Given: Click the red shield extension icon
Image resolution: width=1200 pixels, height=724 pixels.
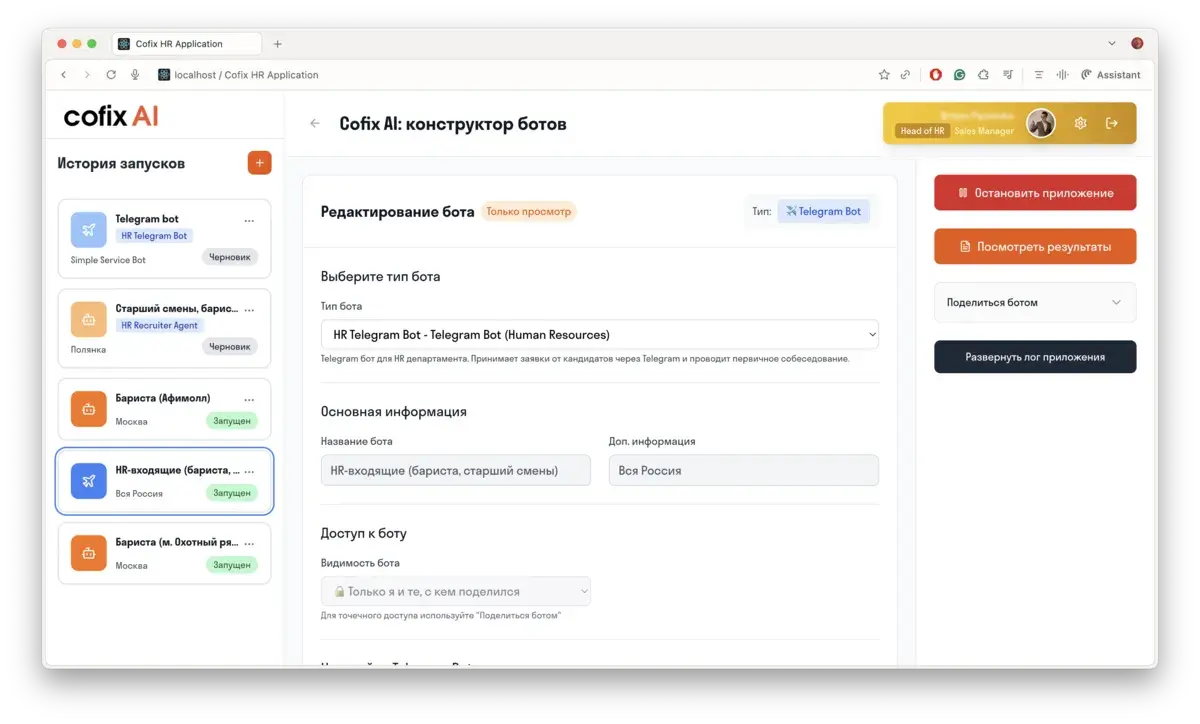Looking at the screenshot, I should (x=936, y=75).
